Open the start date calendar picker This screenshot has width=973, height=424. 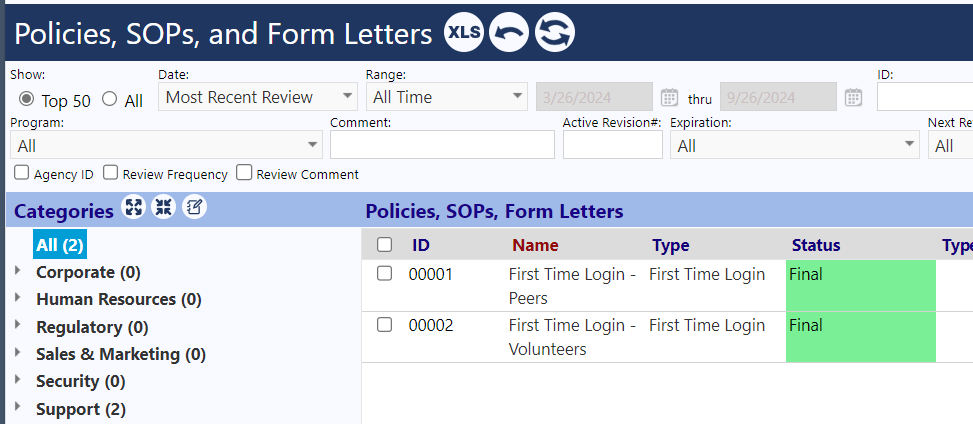(669, 97)
